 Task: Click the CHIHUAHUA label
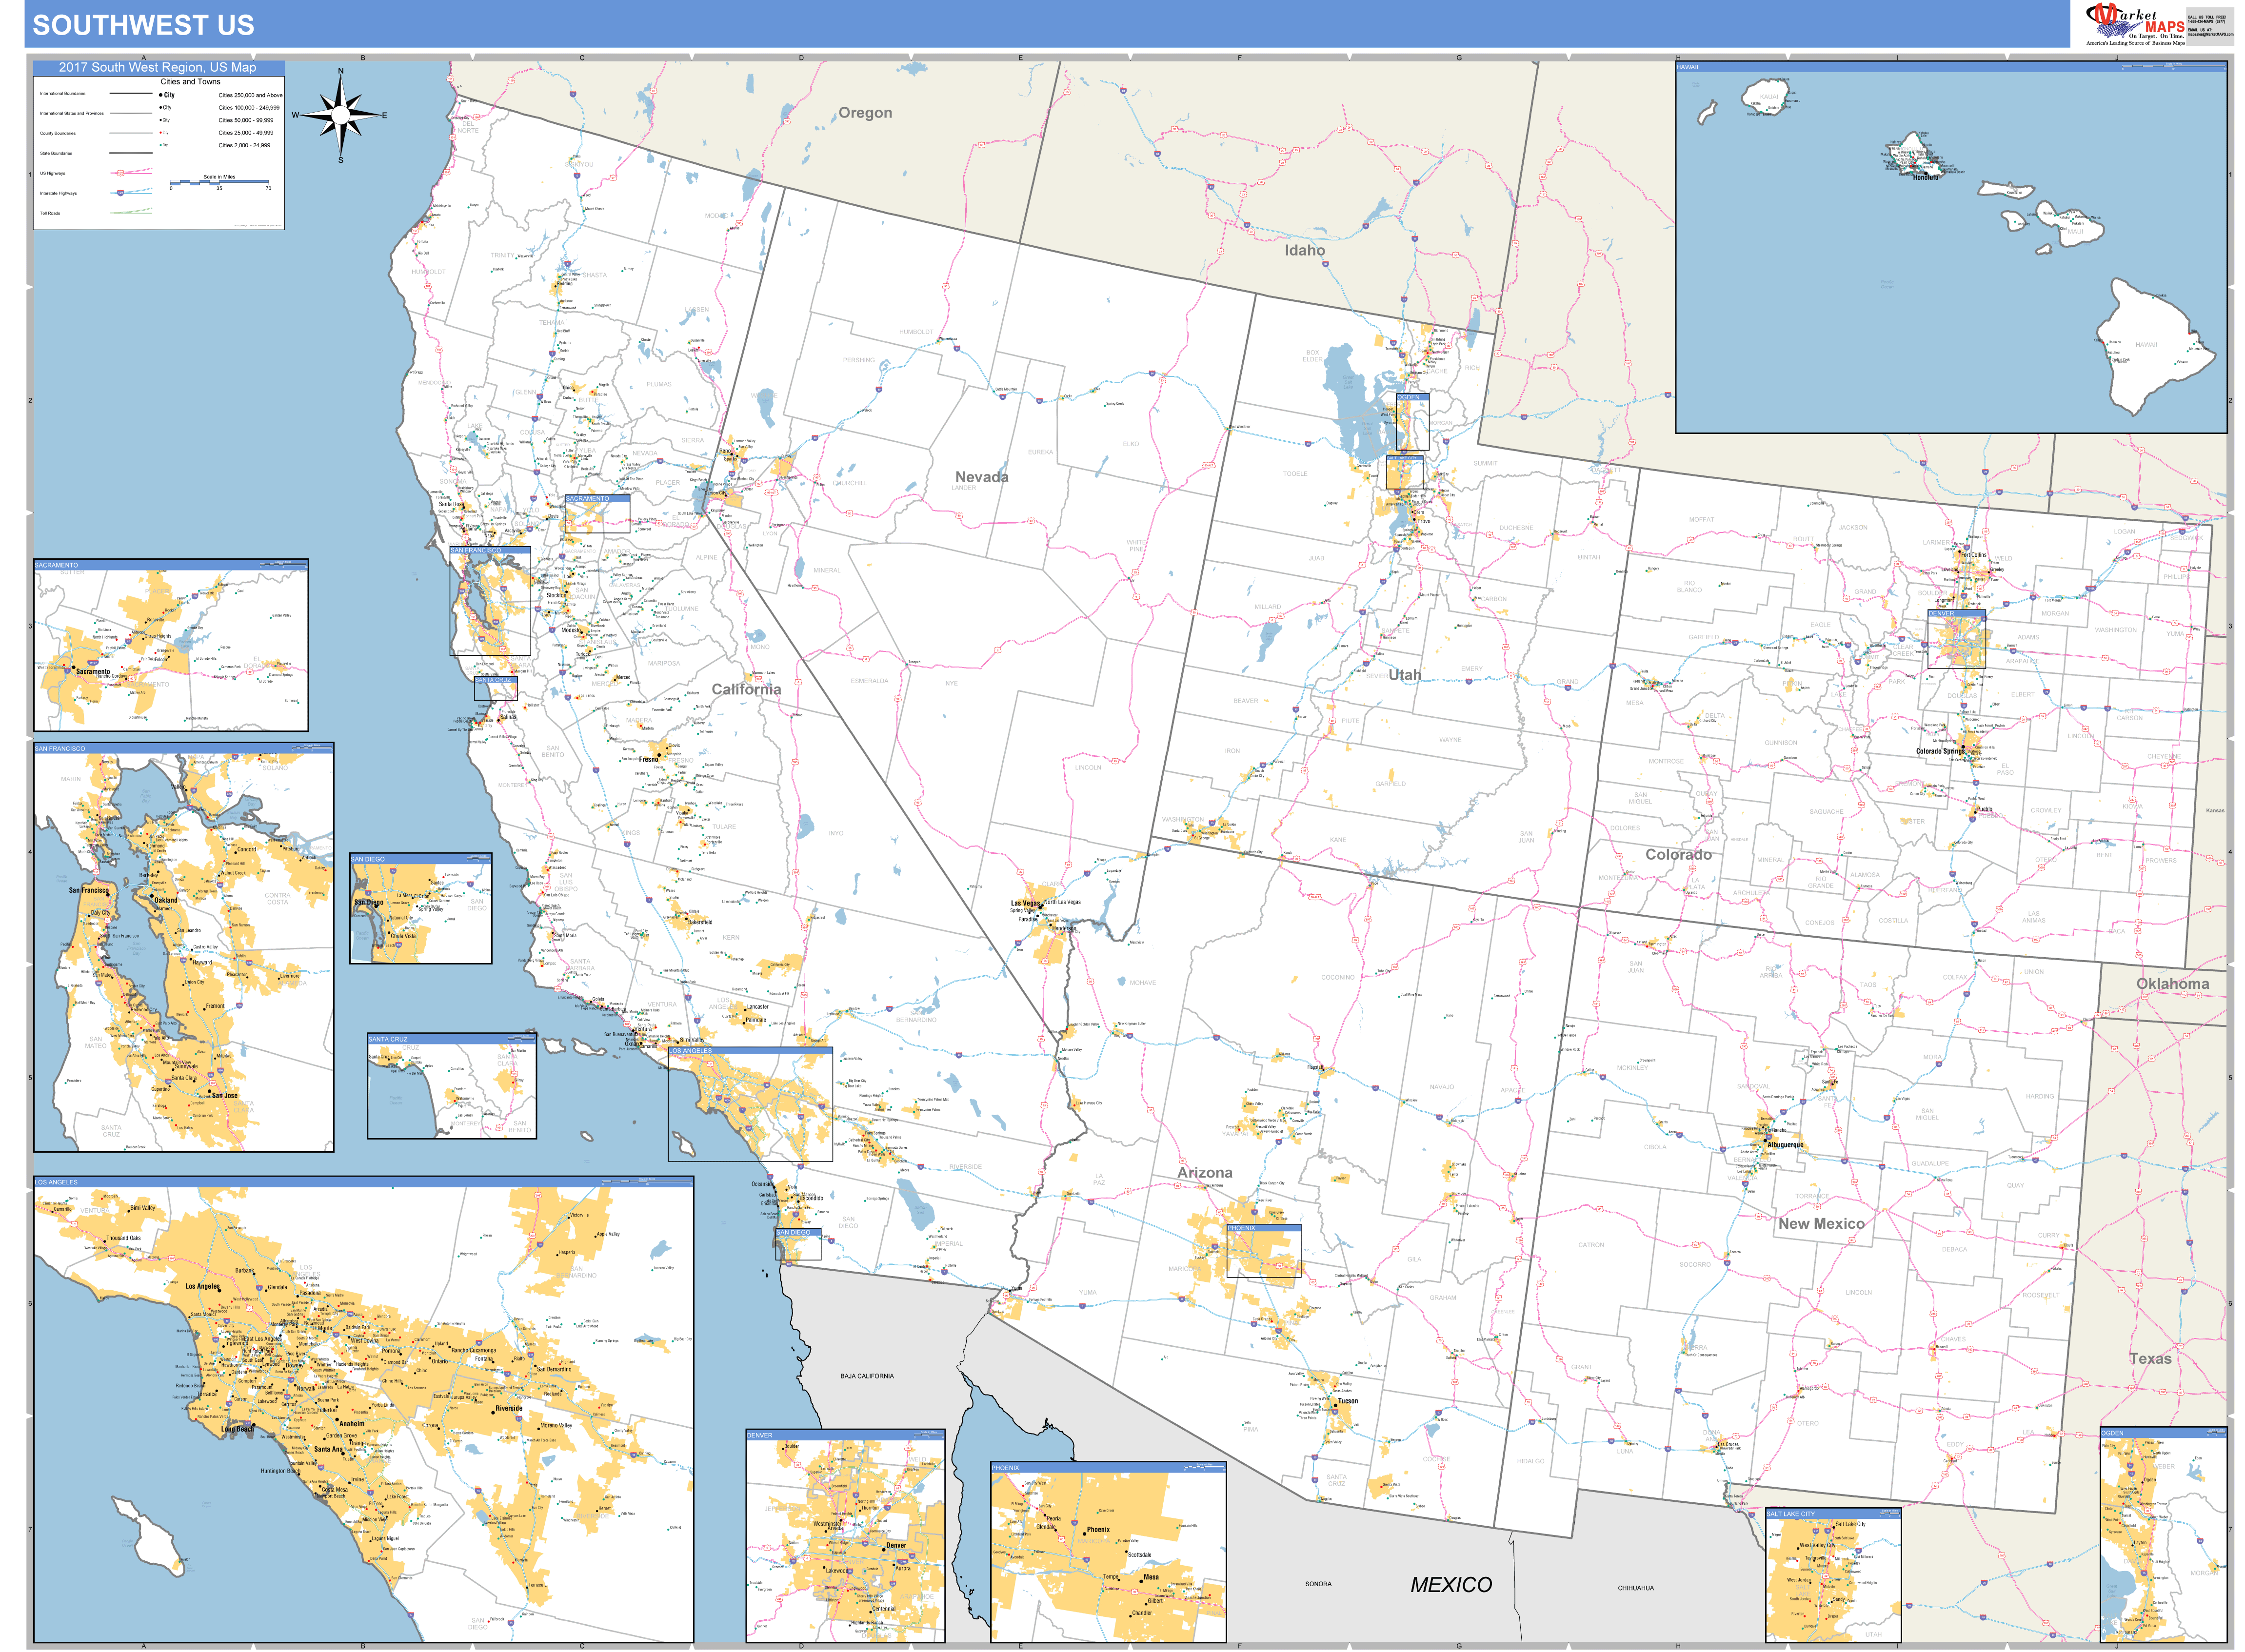(x=1635, y=1587)
